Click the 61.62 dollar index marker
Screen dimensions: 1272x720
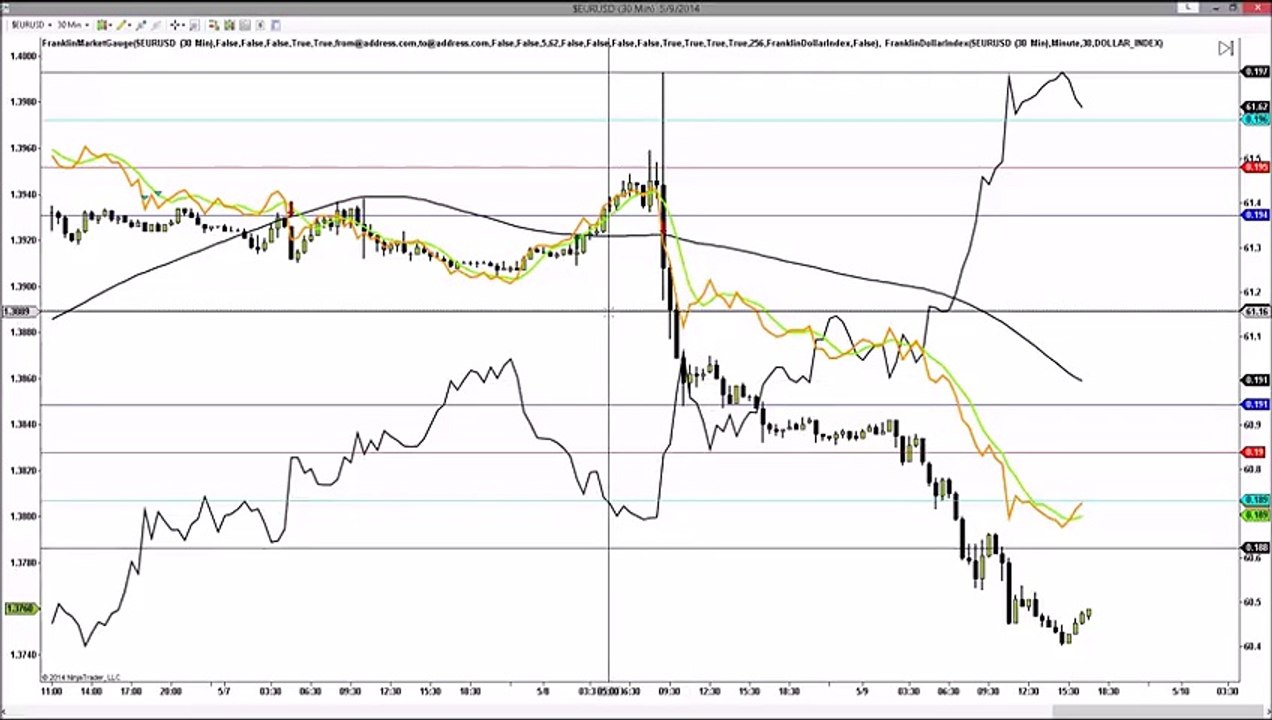(1255, 106)
